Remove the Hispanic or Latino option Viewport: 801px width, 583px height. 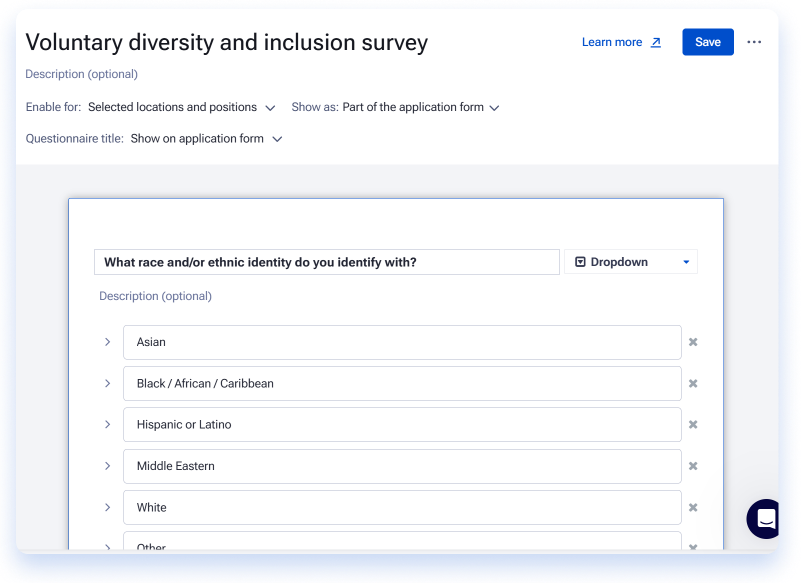click(693, 425)
